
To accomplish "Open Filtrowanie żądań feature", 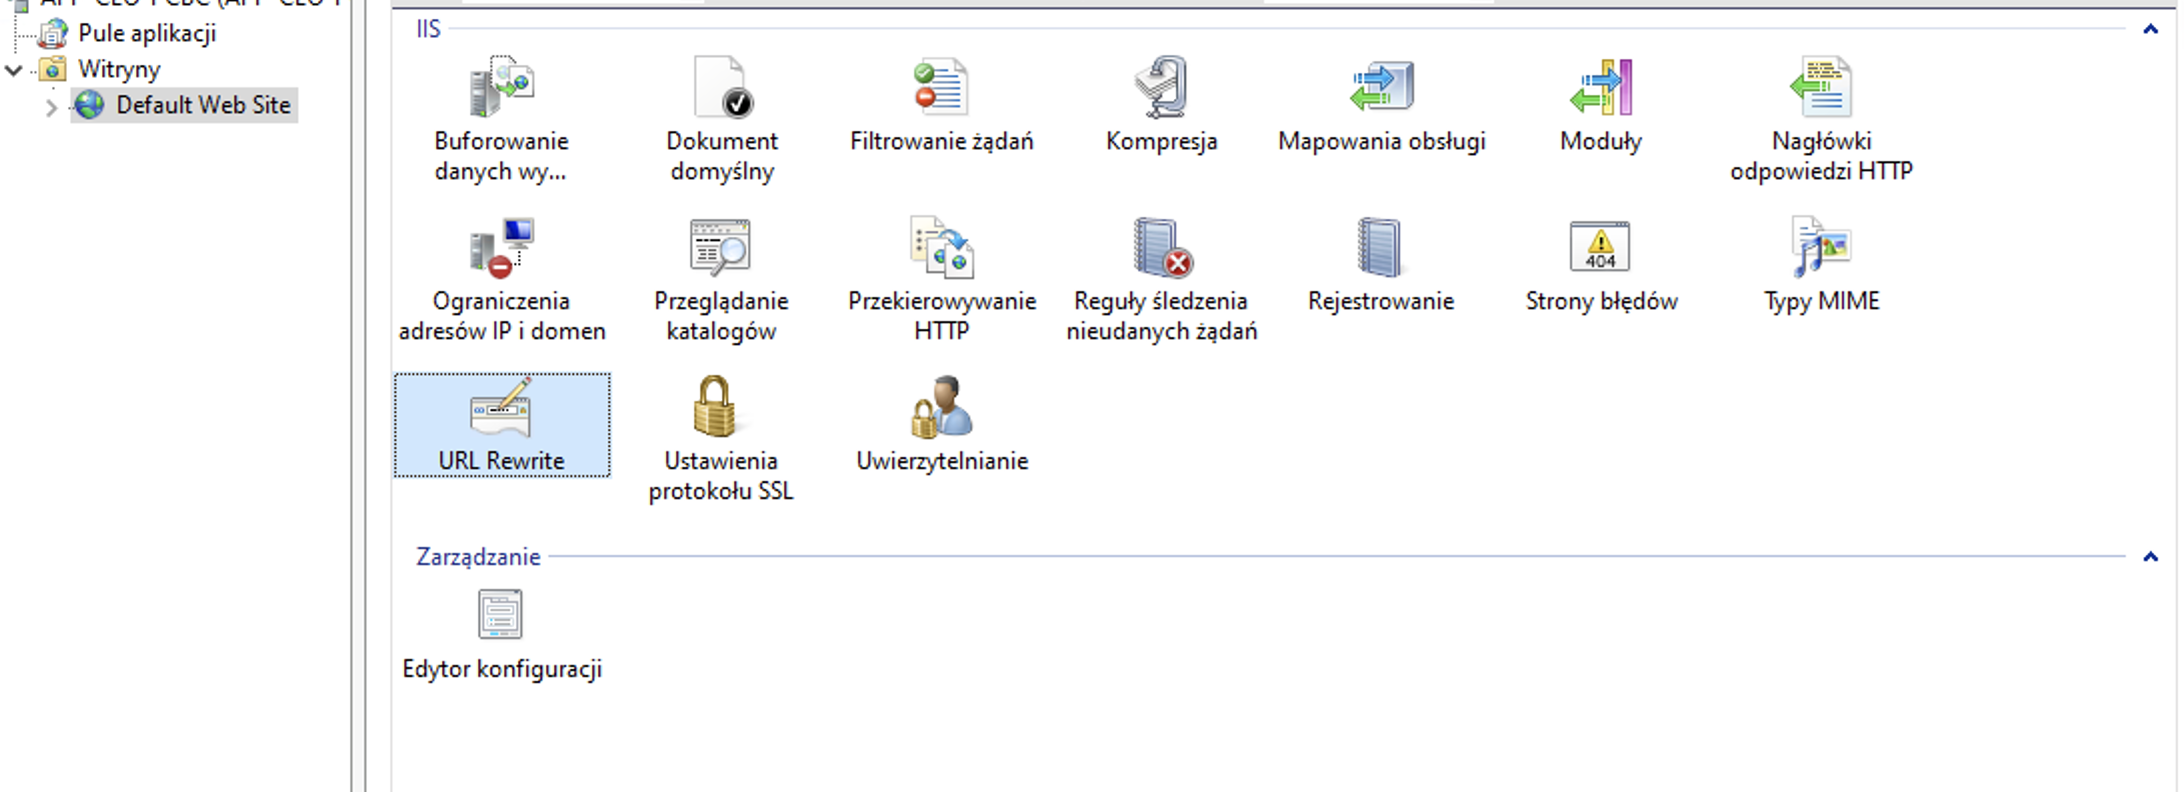I will pyautogui.click(x=941, y=105).
